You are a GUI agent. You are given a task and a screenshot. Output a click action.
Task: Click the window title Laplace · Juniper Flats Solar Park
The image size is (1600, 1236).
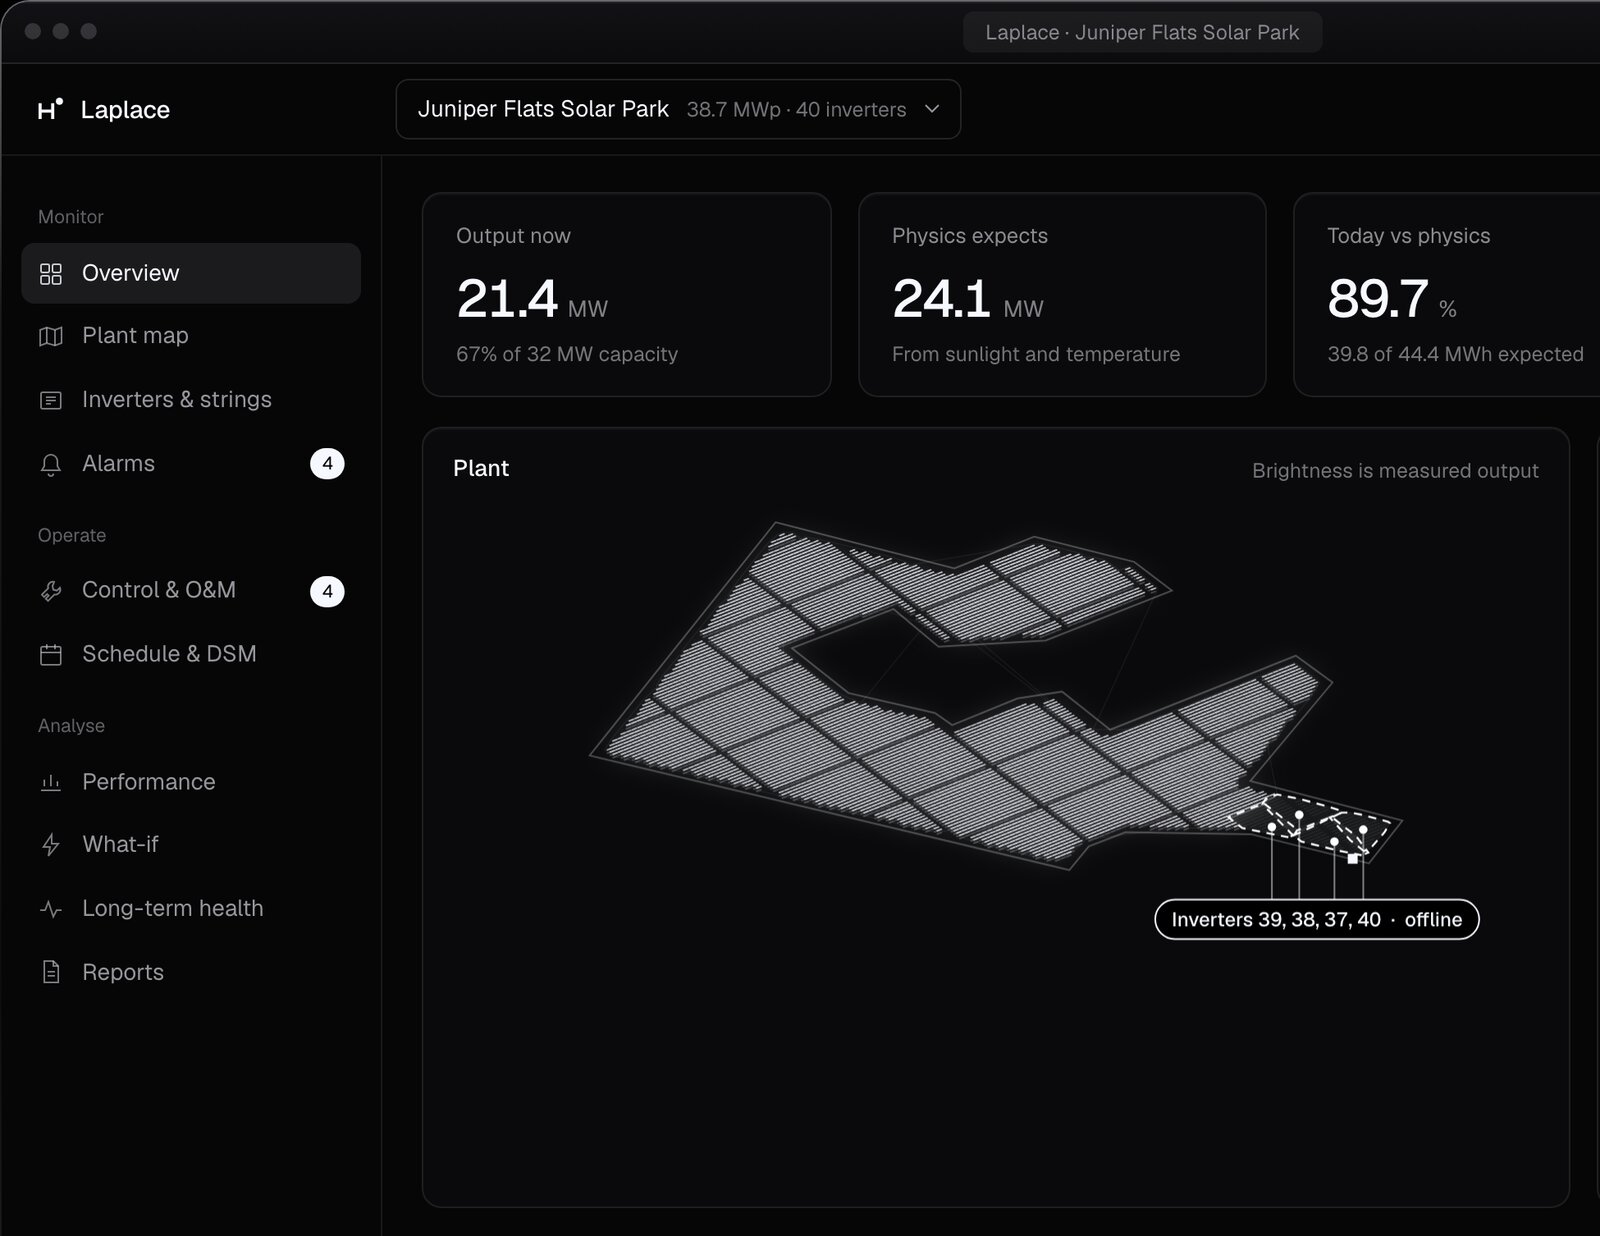click(1142, 32)
